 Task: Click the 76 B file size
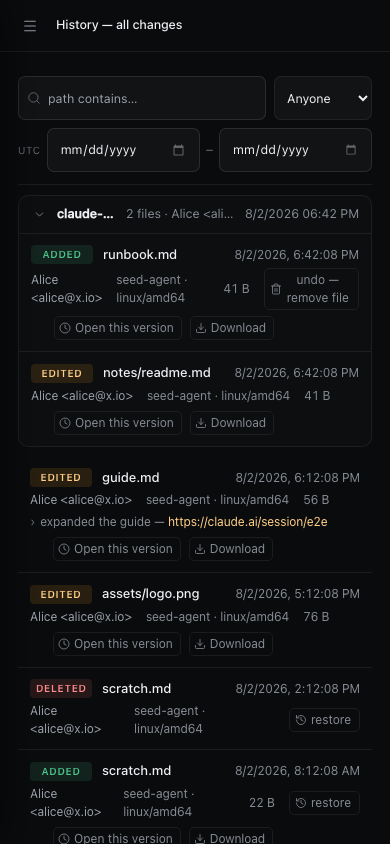(316, 617)
